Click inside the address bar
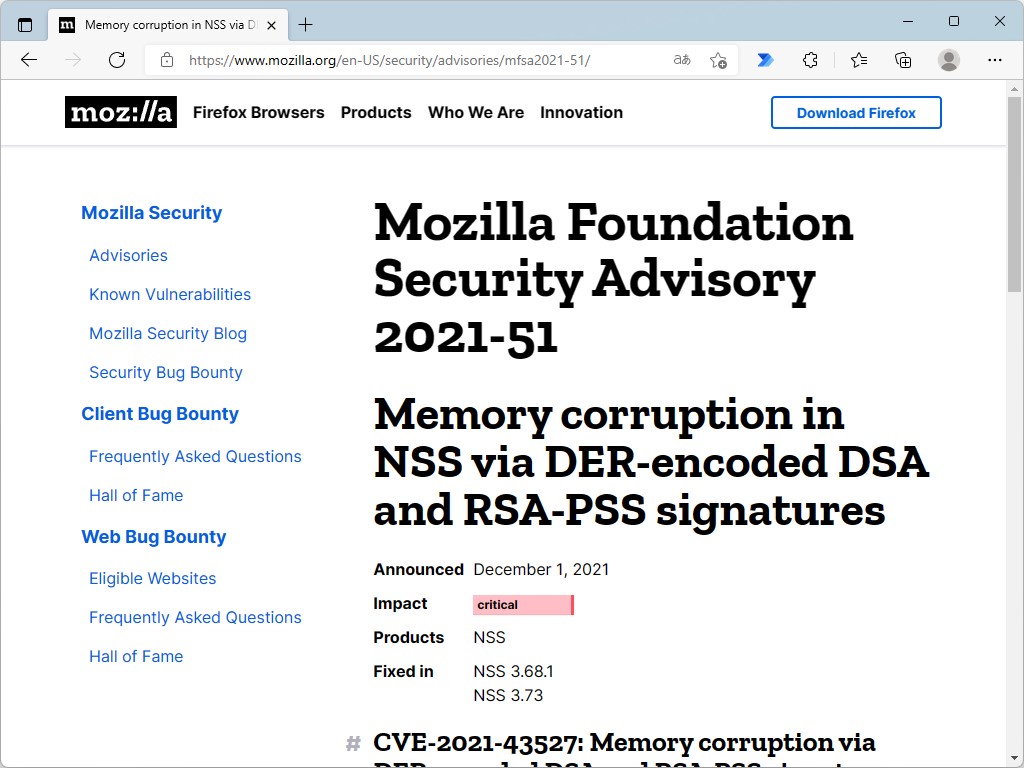This screenshot has height=768, width=1024. coord(400,60)
